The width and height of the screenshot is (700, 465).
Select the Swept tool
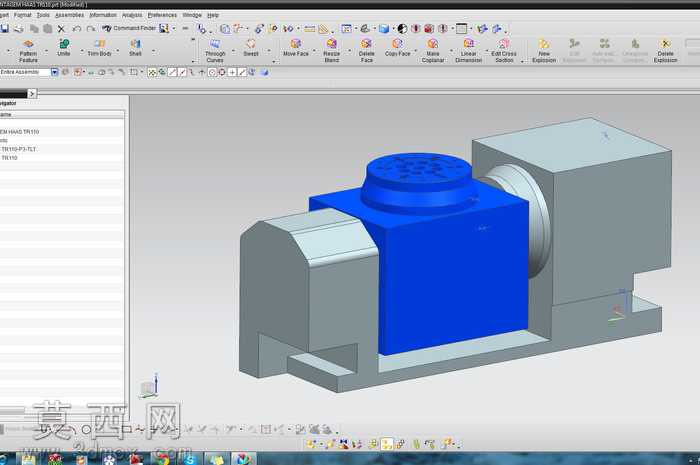(251, 48)
